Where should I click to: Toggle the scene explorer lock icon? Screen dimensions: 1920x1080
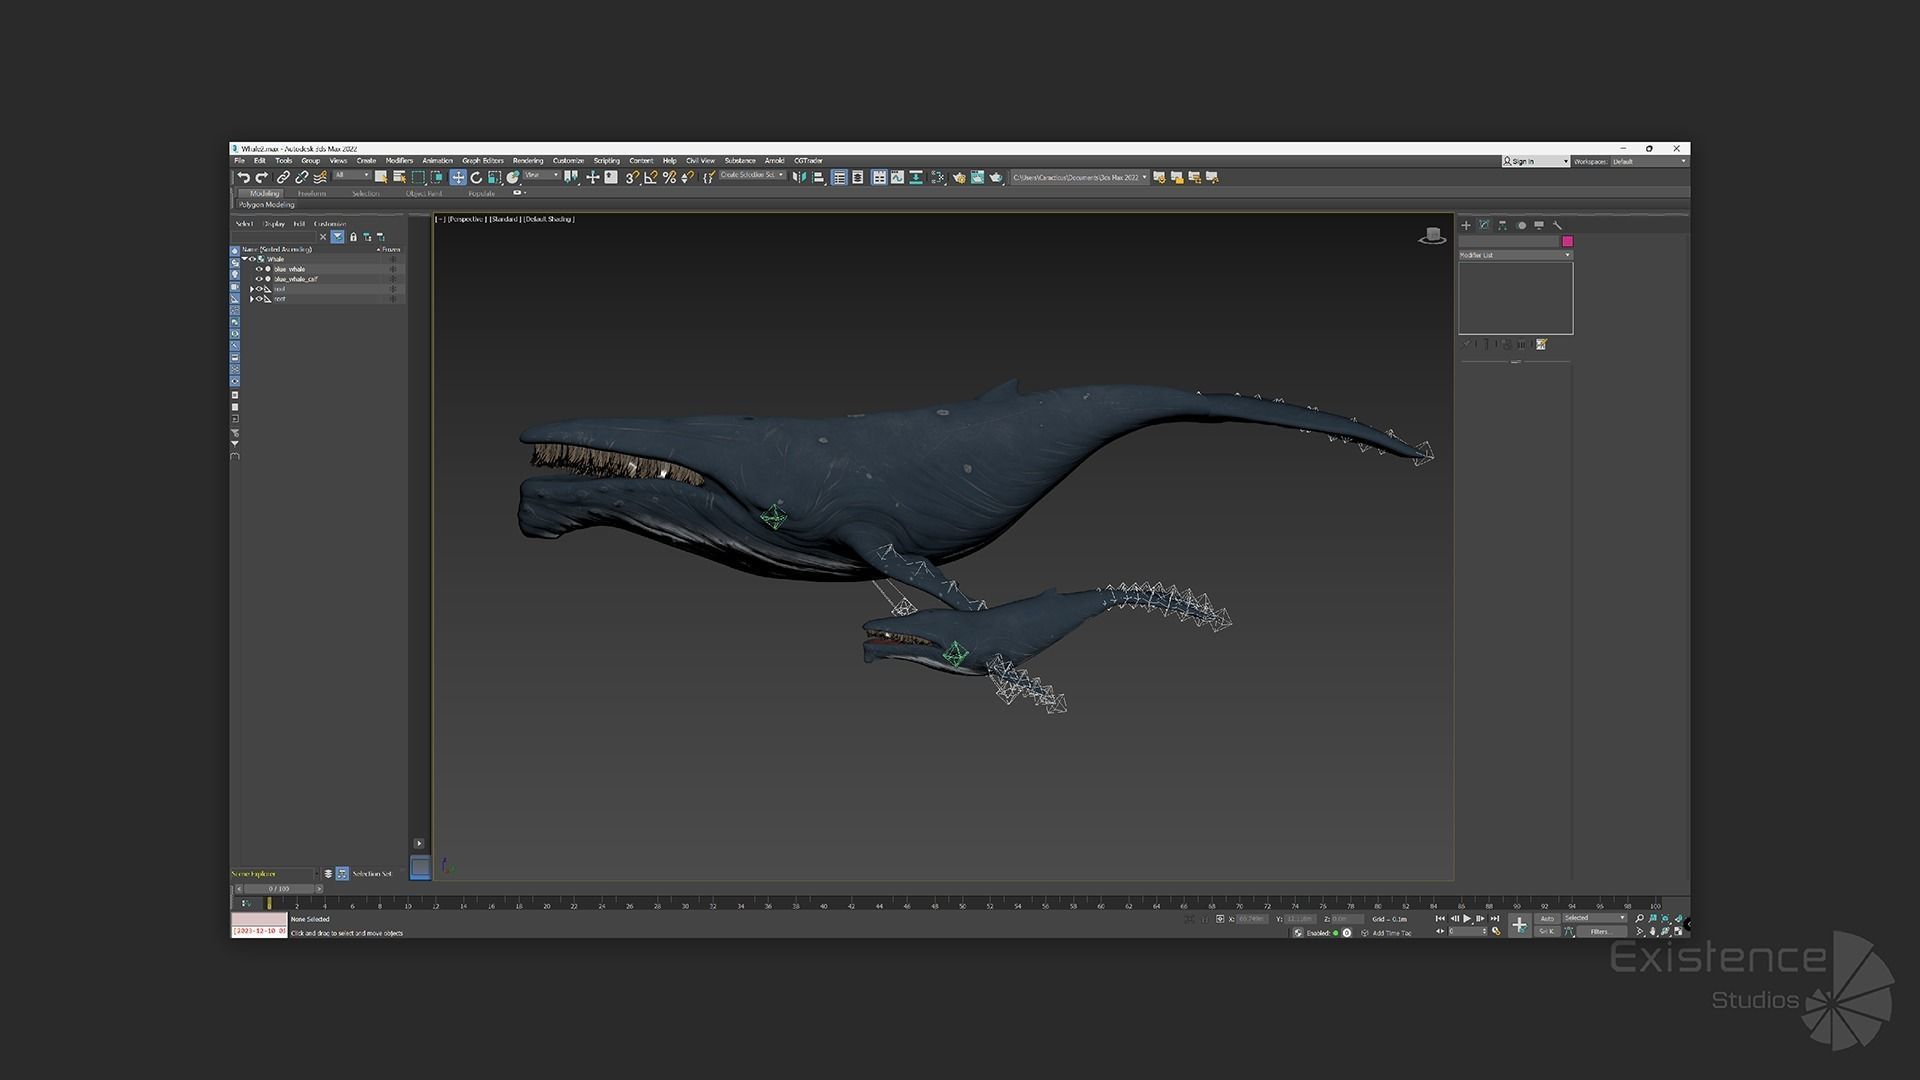pos(353,237)
